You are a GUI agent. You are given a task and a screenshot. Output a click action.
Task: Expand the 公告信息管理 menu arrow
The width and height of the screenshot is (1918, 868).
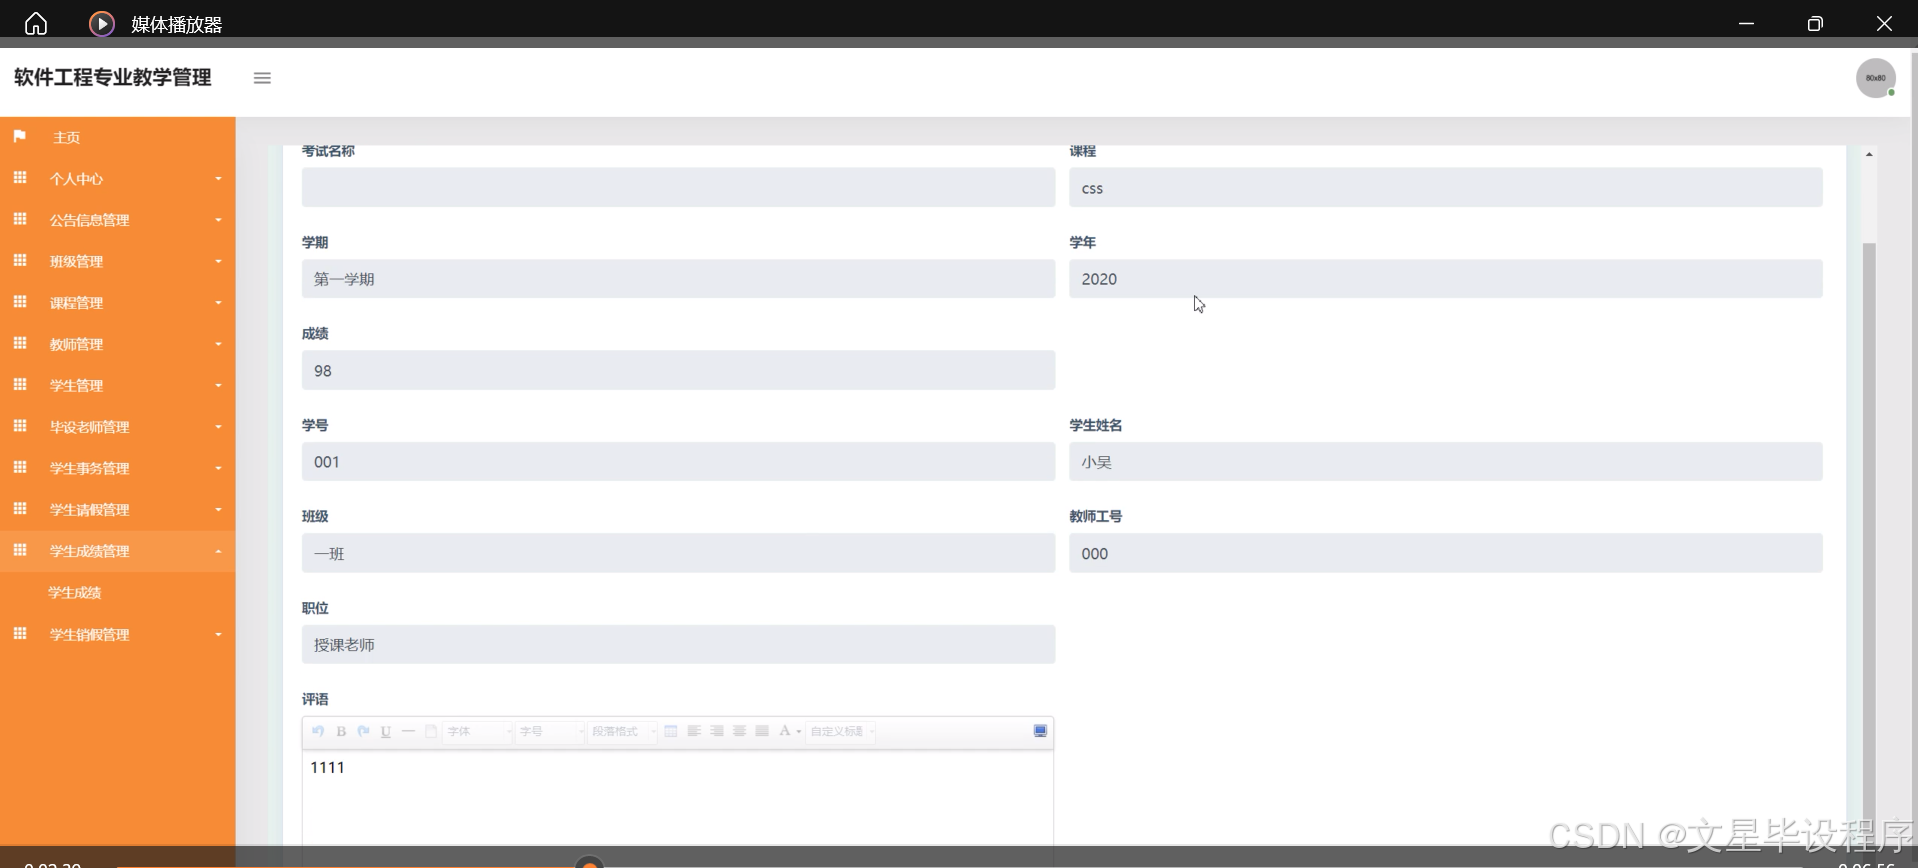click(x=218, y=220)
